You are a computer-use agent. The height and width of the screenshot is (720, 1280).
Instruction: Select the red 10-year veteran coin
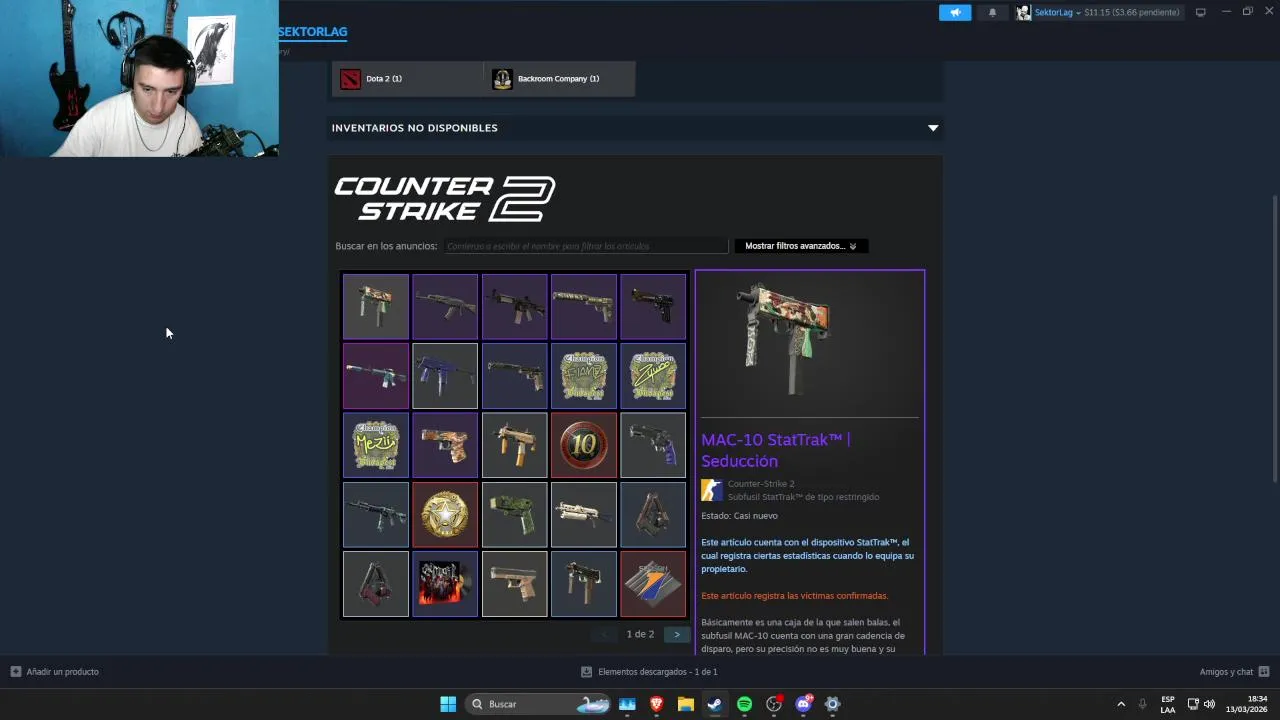coord(584,445)
